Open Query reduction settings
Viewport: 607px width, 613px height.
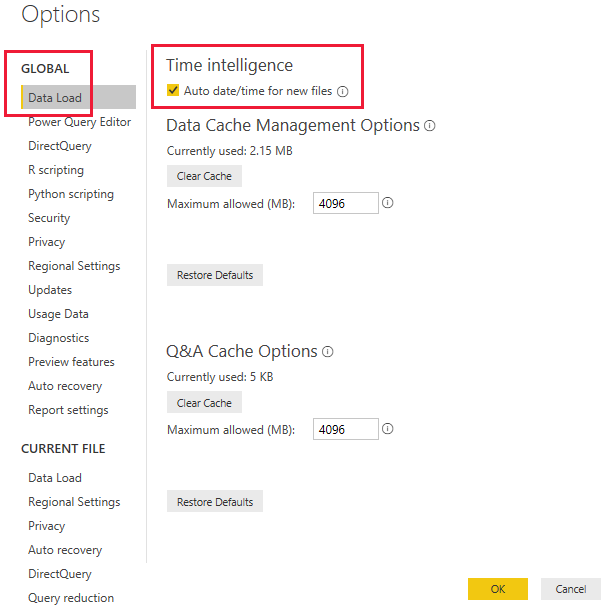[x=71, y=598]
